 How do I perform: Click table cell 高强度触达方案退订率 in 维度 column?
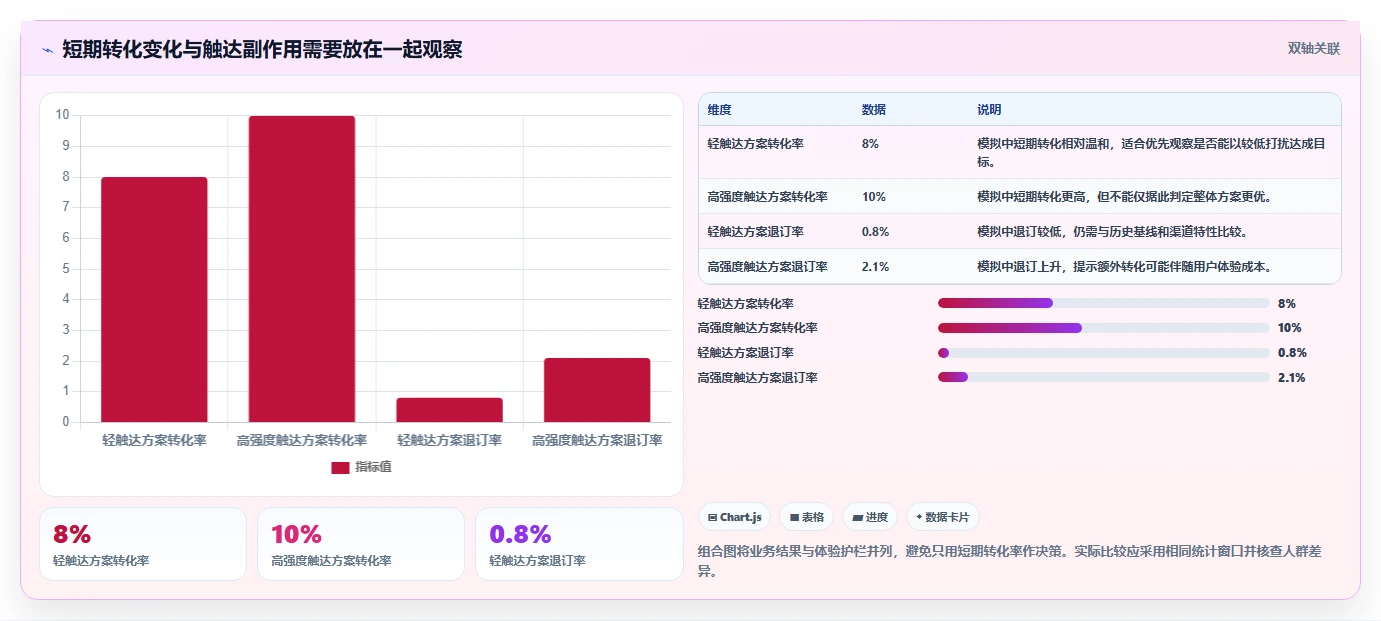pos(767,267)
